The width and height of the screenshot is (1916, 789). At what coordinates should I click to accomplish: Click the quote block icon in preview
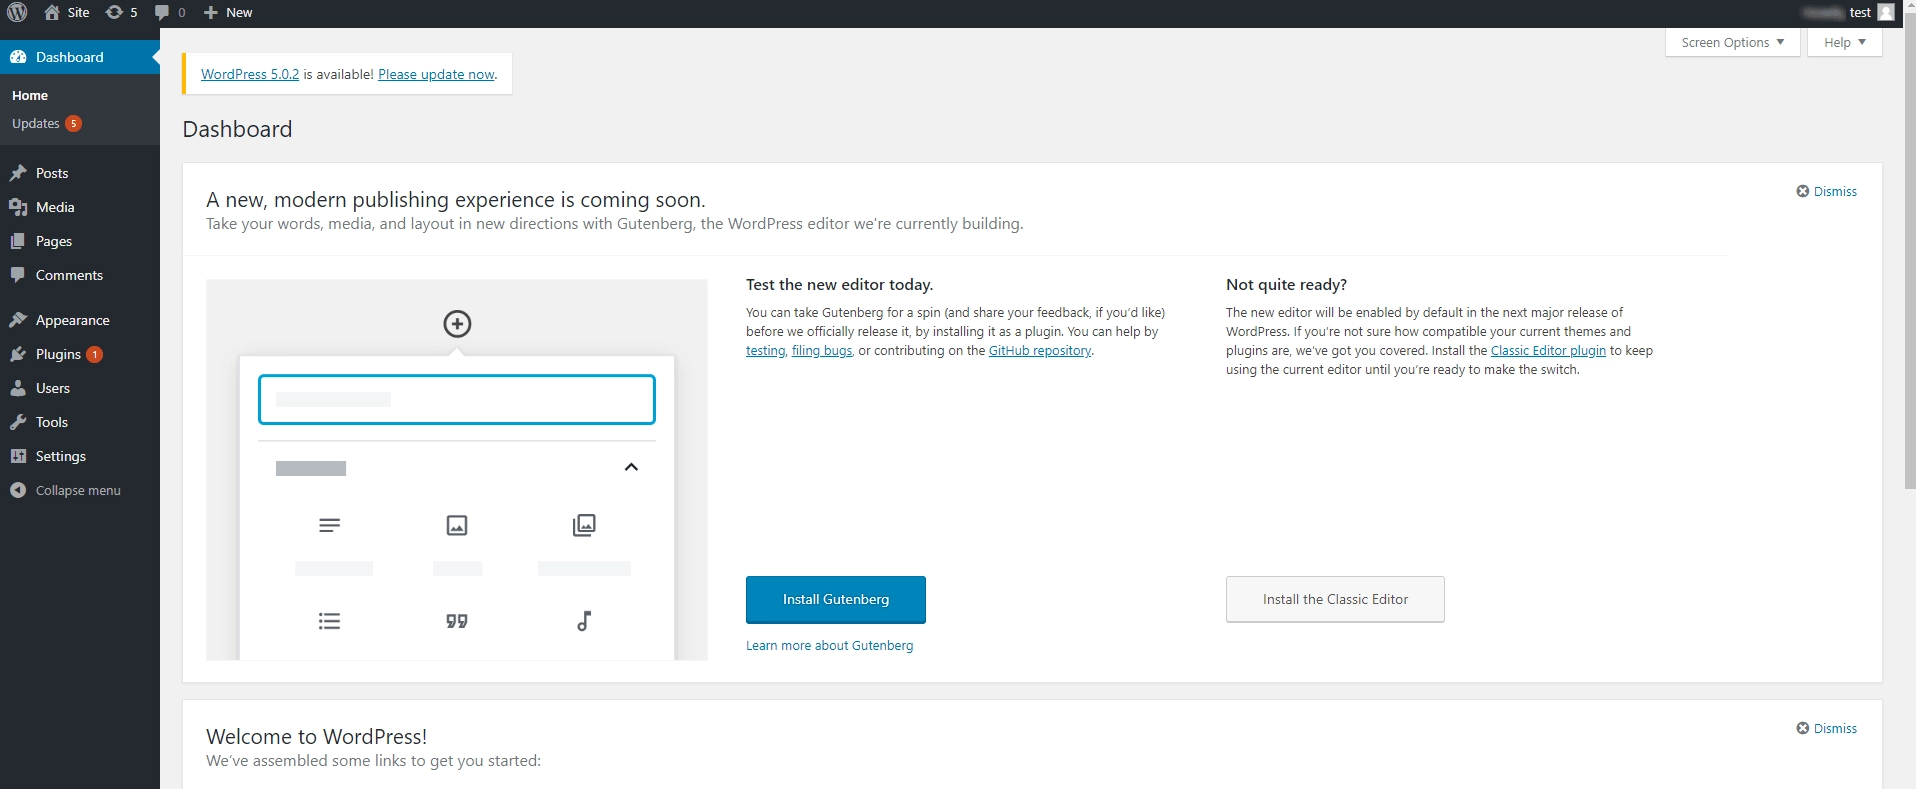point(457,621)
